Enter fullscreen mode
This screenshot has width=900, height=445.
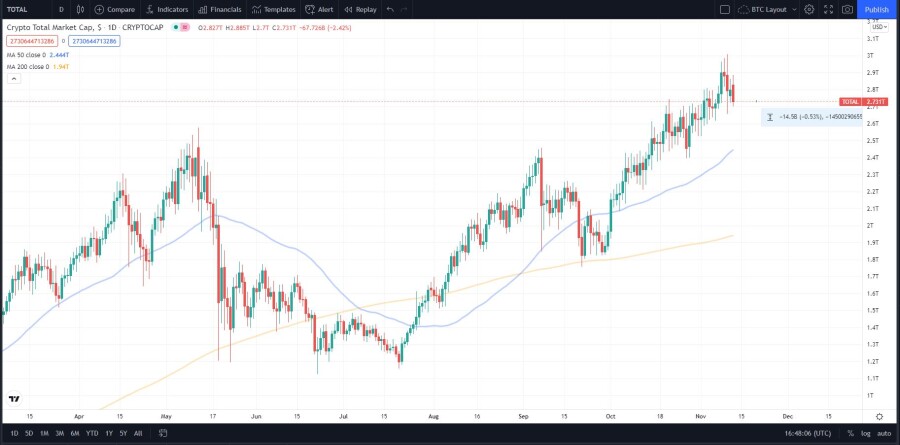click(828, 9)
